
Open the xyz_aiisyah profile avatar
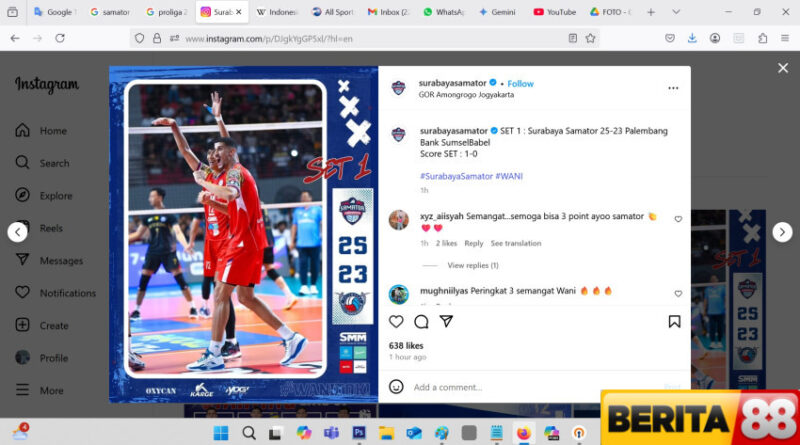398,220
